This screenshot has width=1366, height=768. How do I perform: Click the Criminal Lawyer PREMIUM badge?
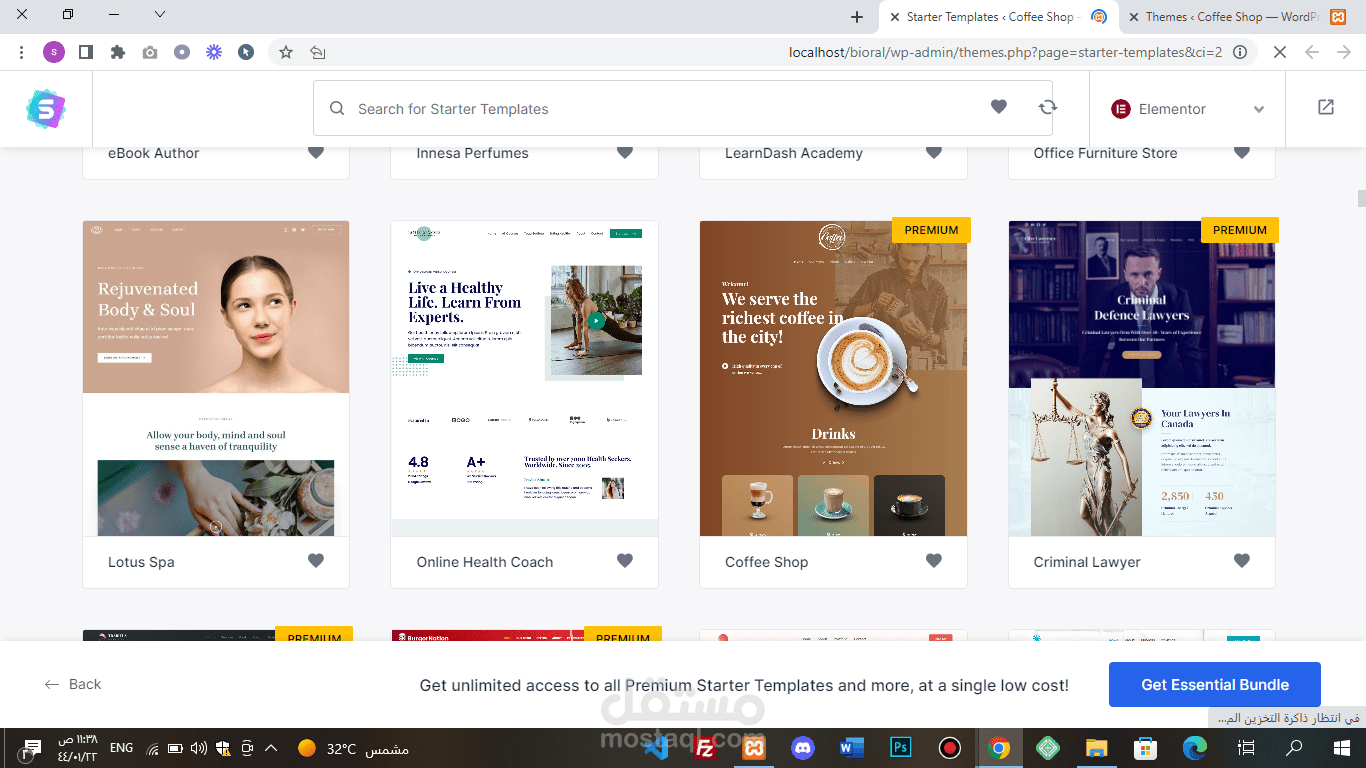1240,230
